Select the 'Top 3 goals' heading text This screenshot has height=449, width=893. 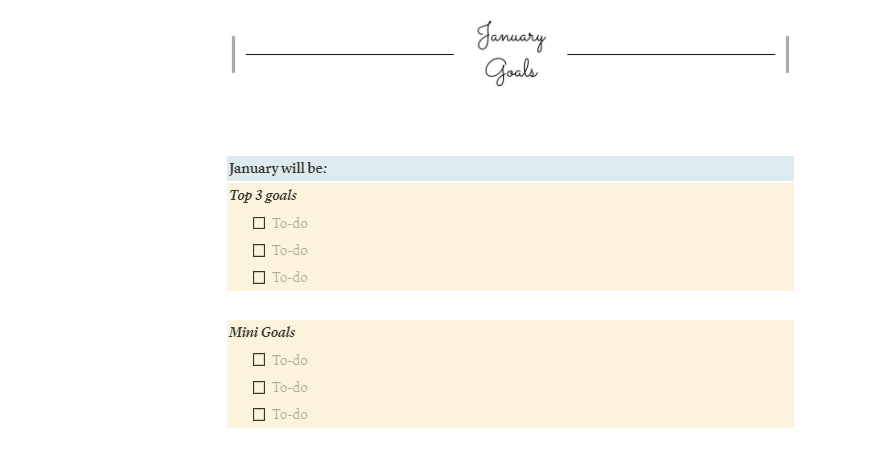pyautogui.click(x=263, y=195)
